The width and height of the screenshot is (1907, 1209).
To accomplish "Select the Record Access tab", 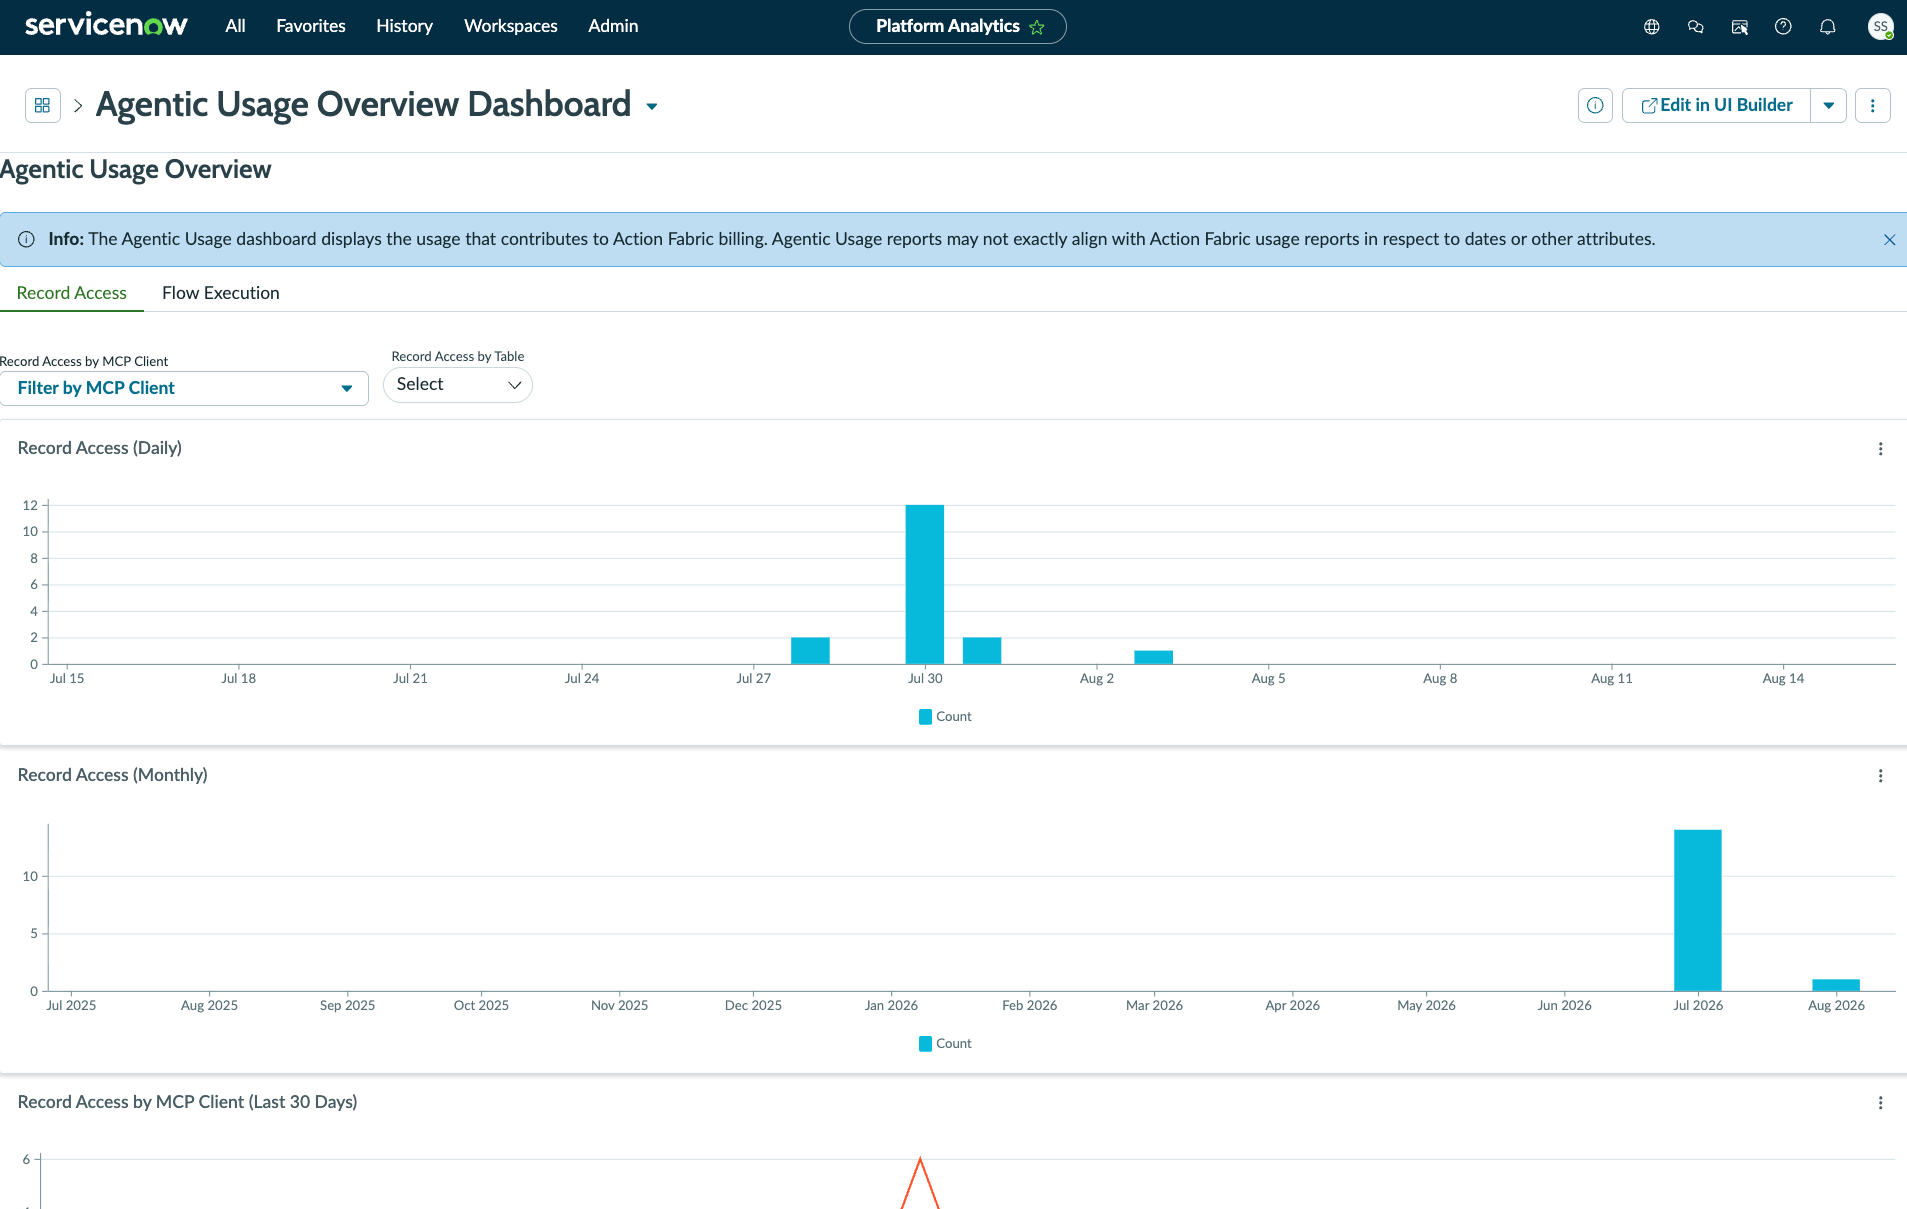I will (x=72, y=293).
